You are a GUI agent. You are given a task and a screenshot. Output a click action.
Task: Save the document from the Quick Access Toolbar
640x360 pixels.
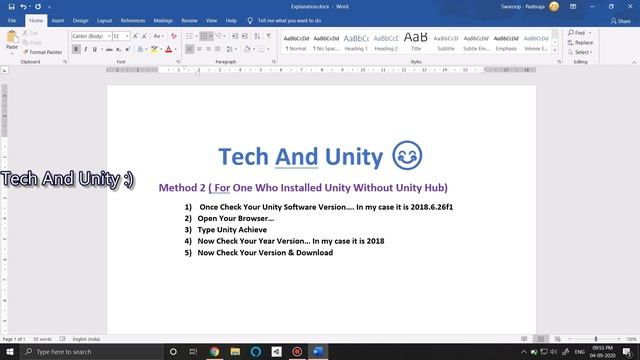(11, 7)
